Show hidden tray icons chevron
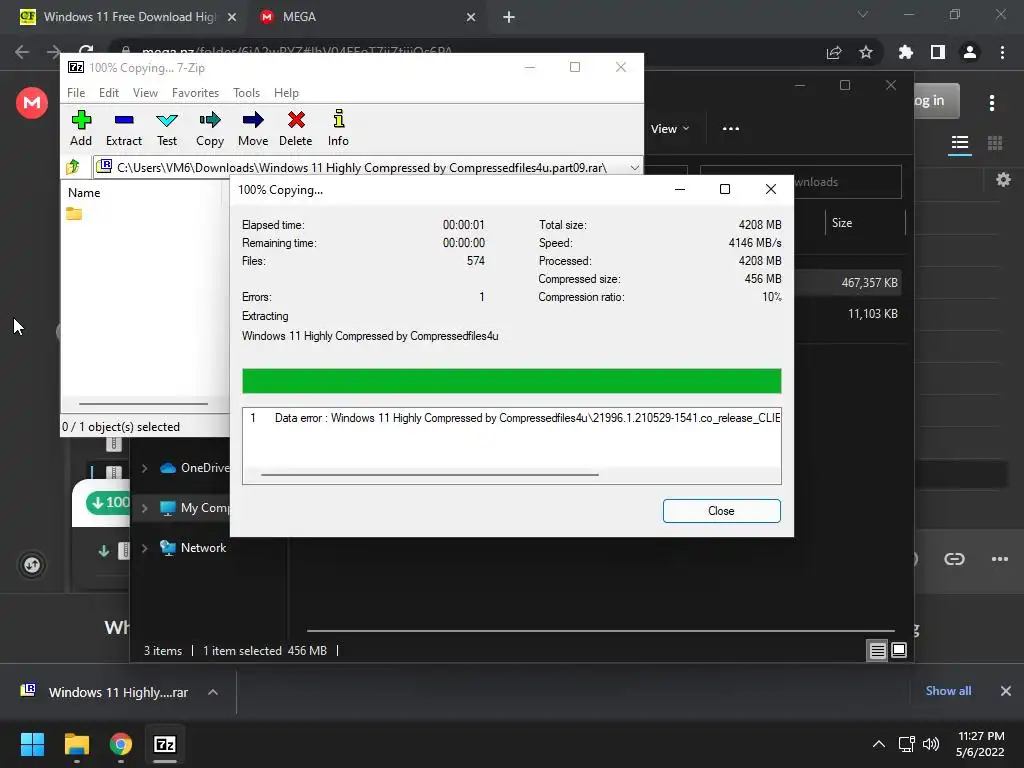The image size is (1024, 768). (879, 744)
